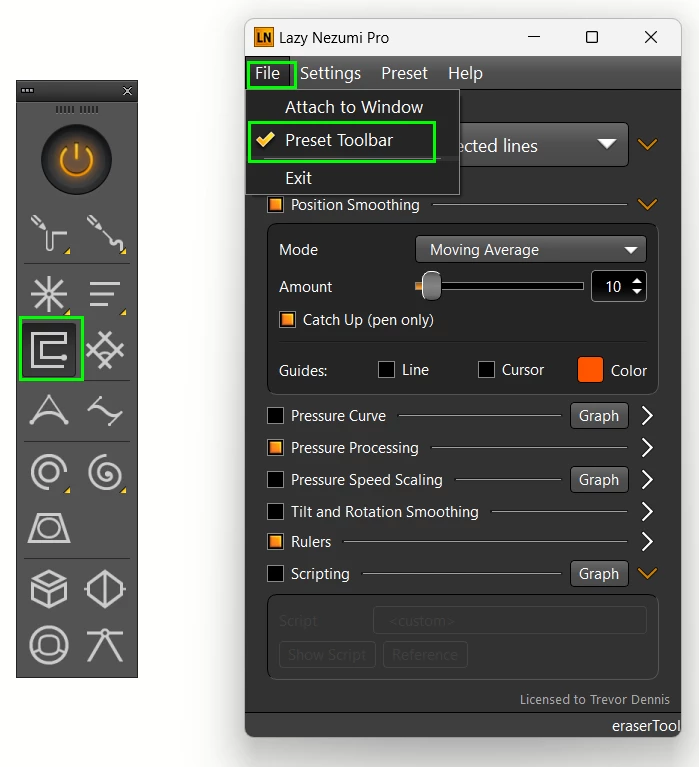Click the dimmed Reference button
This screenshot has width=699, height=767.
pyautogui.click(x=425, y=654)
